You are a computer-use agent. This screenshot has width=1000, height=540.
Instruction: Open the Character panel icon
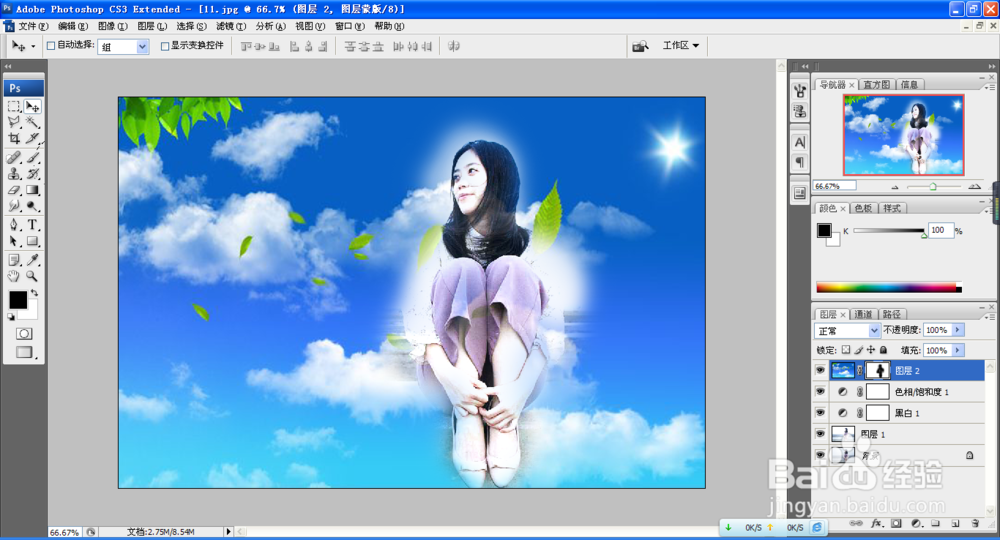tap(800, 142)
